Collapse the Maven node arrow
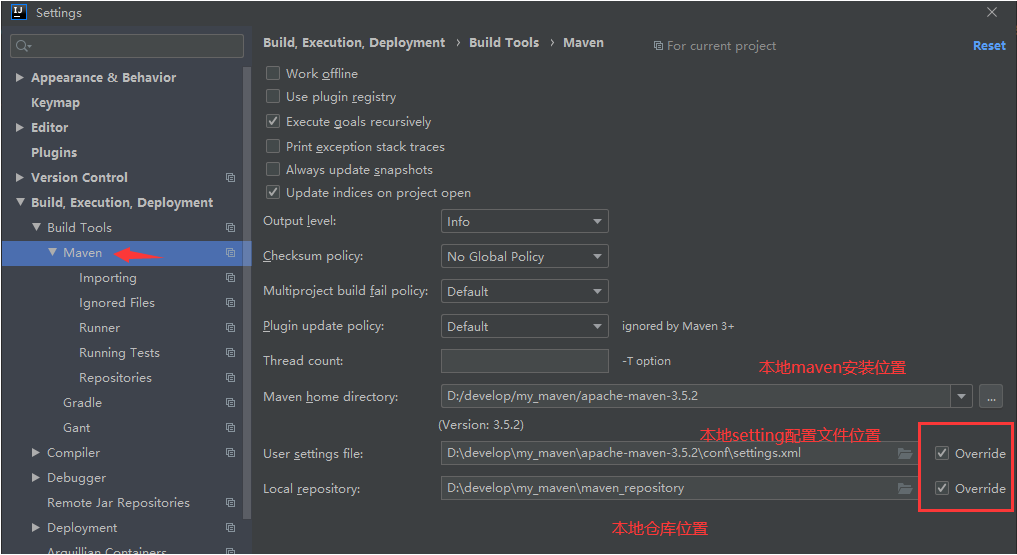The image size is (1017, 555). [x=53, y=252]
